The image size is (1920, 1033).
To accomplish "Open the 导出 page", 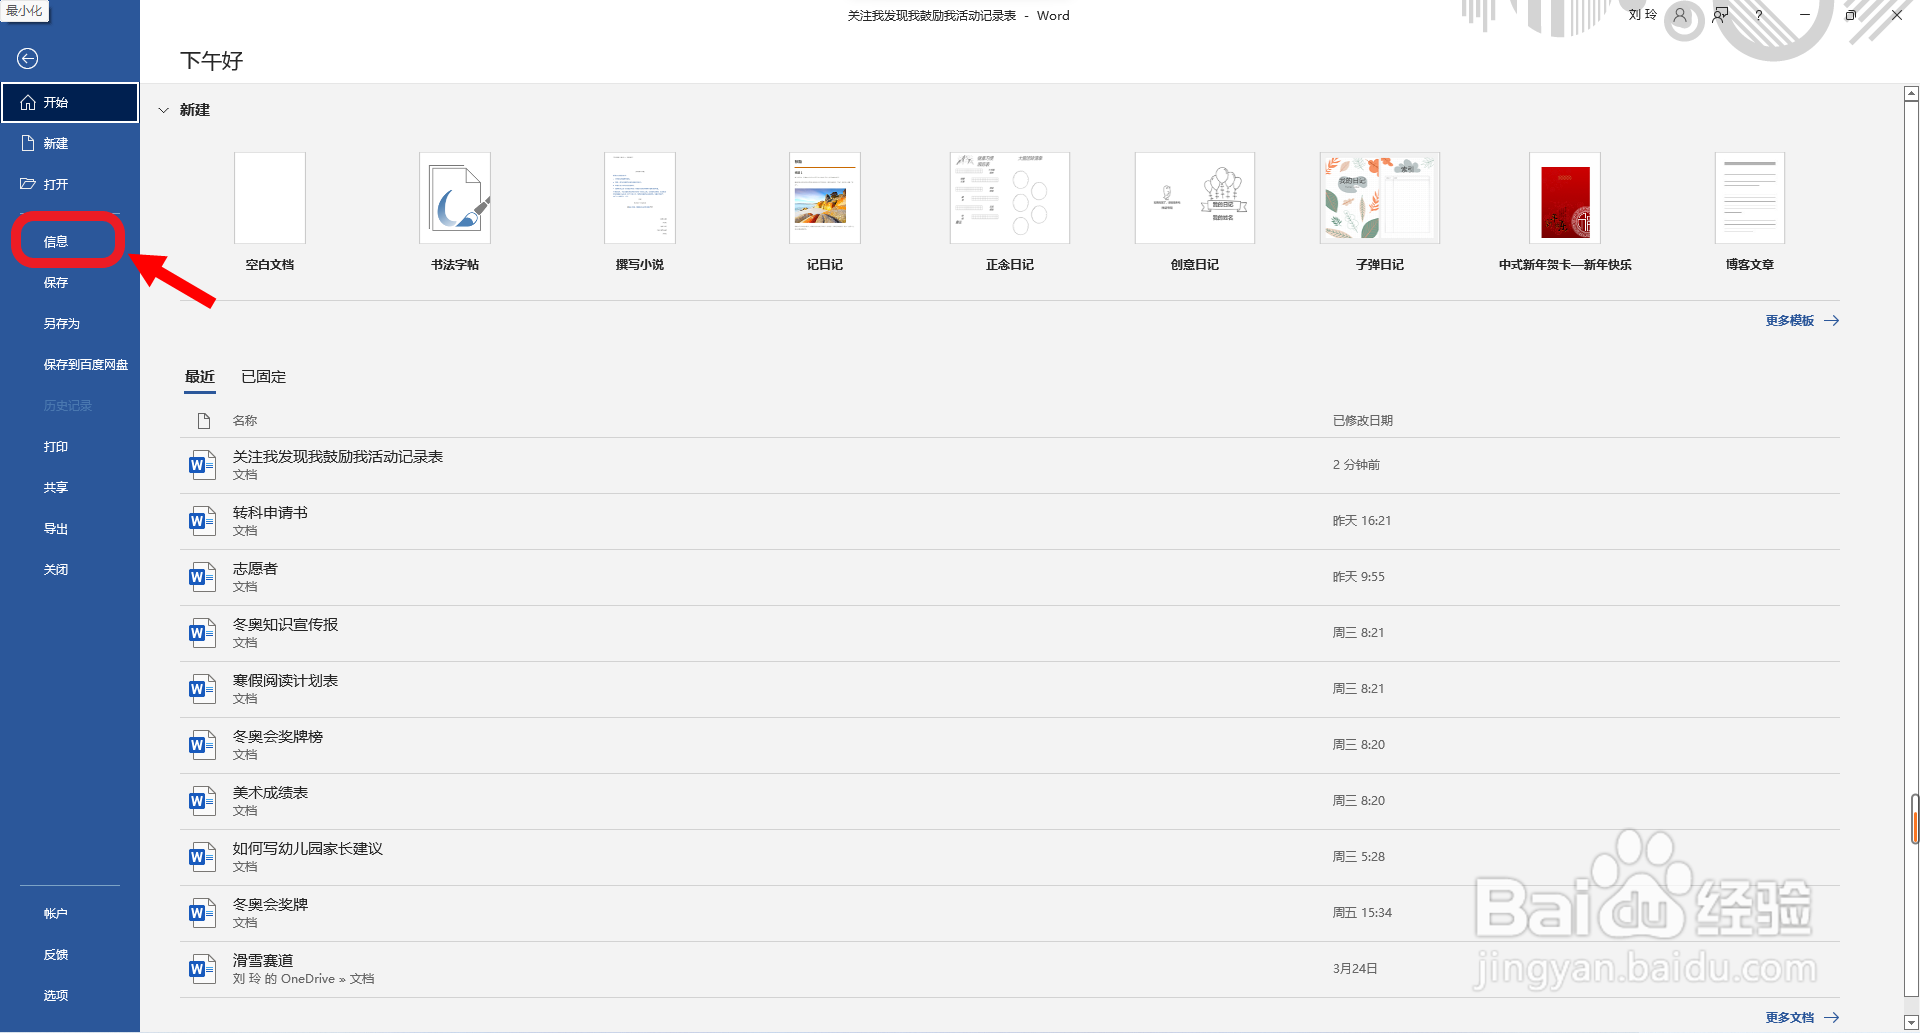I will 70,528.
